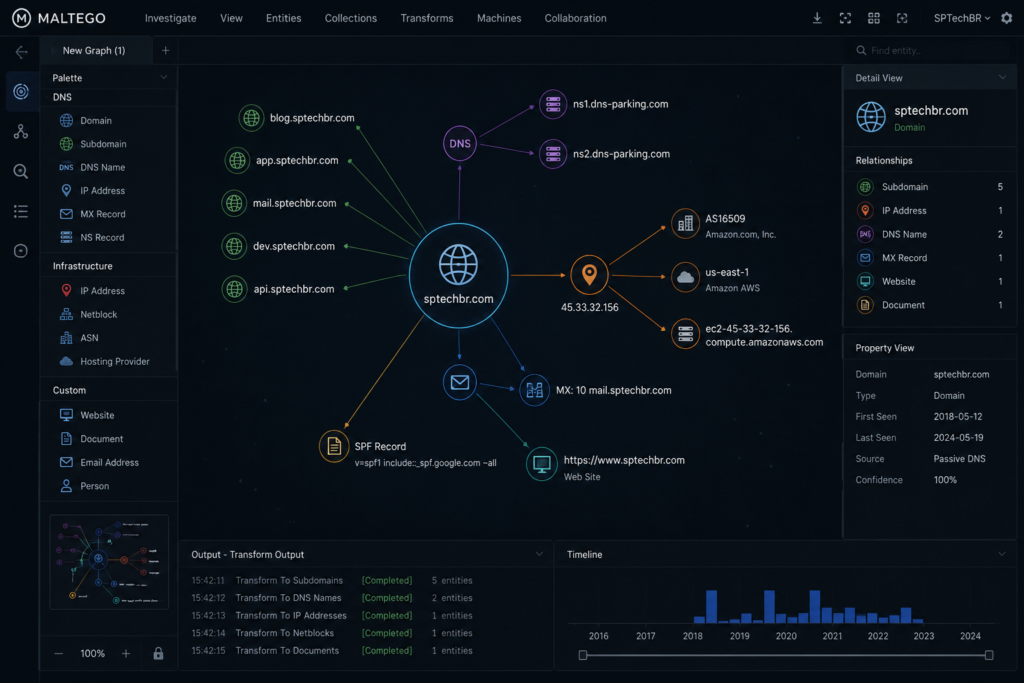Select DNS Name row in Relationships
The width and height of the screenshot is (1024, 683).
(929, 234)
